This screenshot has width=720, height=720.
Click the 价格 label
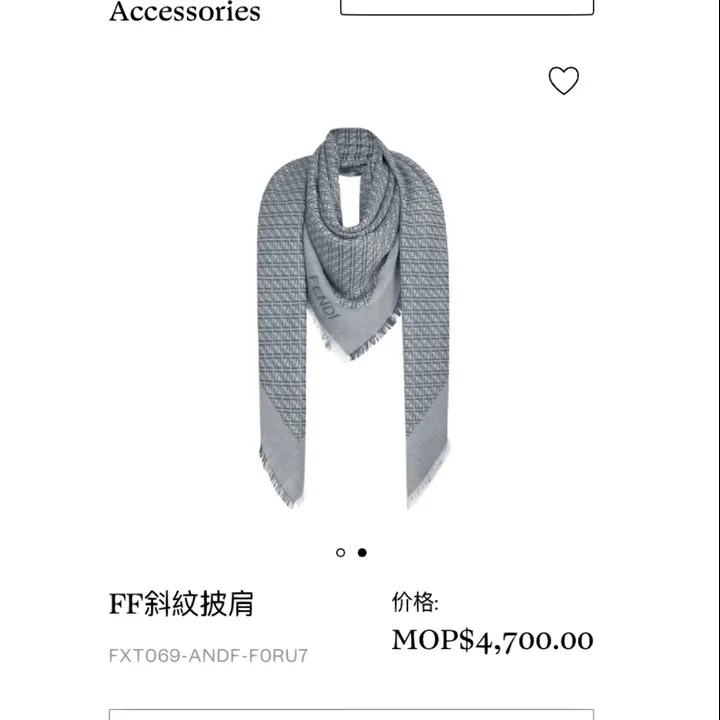(x=415, y=602)
